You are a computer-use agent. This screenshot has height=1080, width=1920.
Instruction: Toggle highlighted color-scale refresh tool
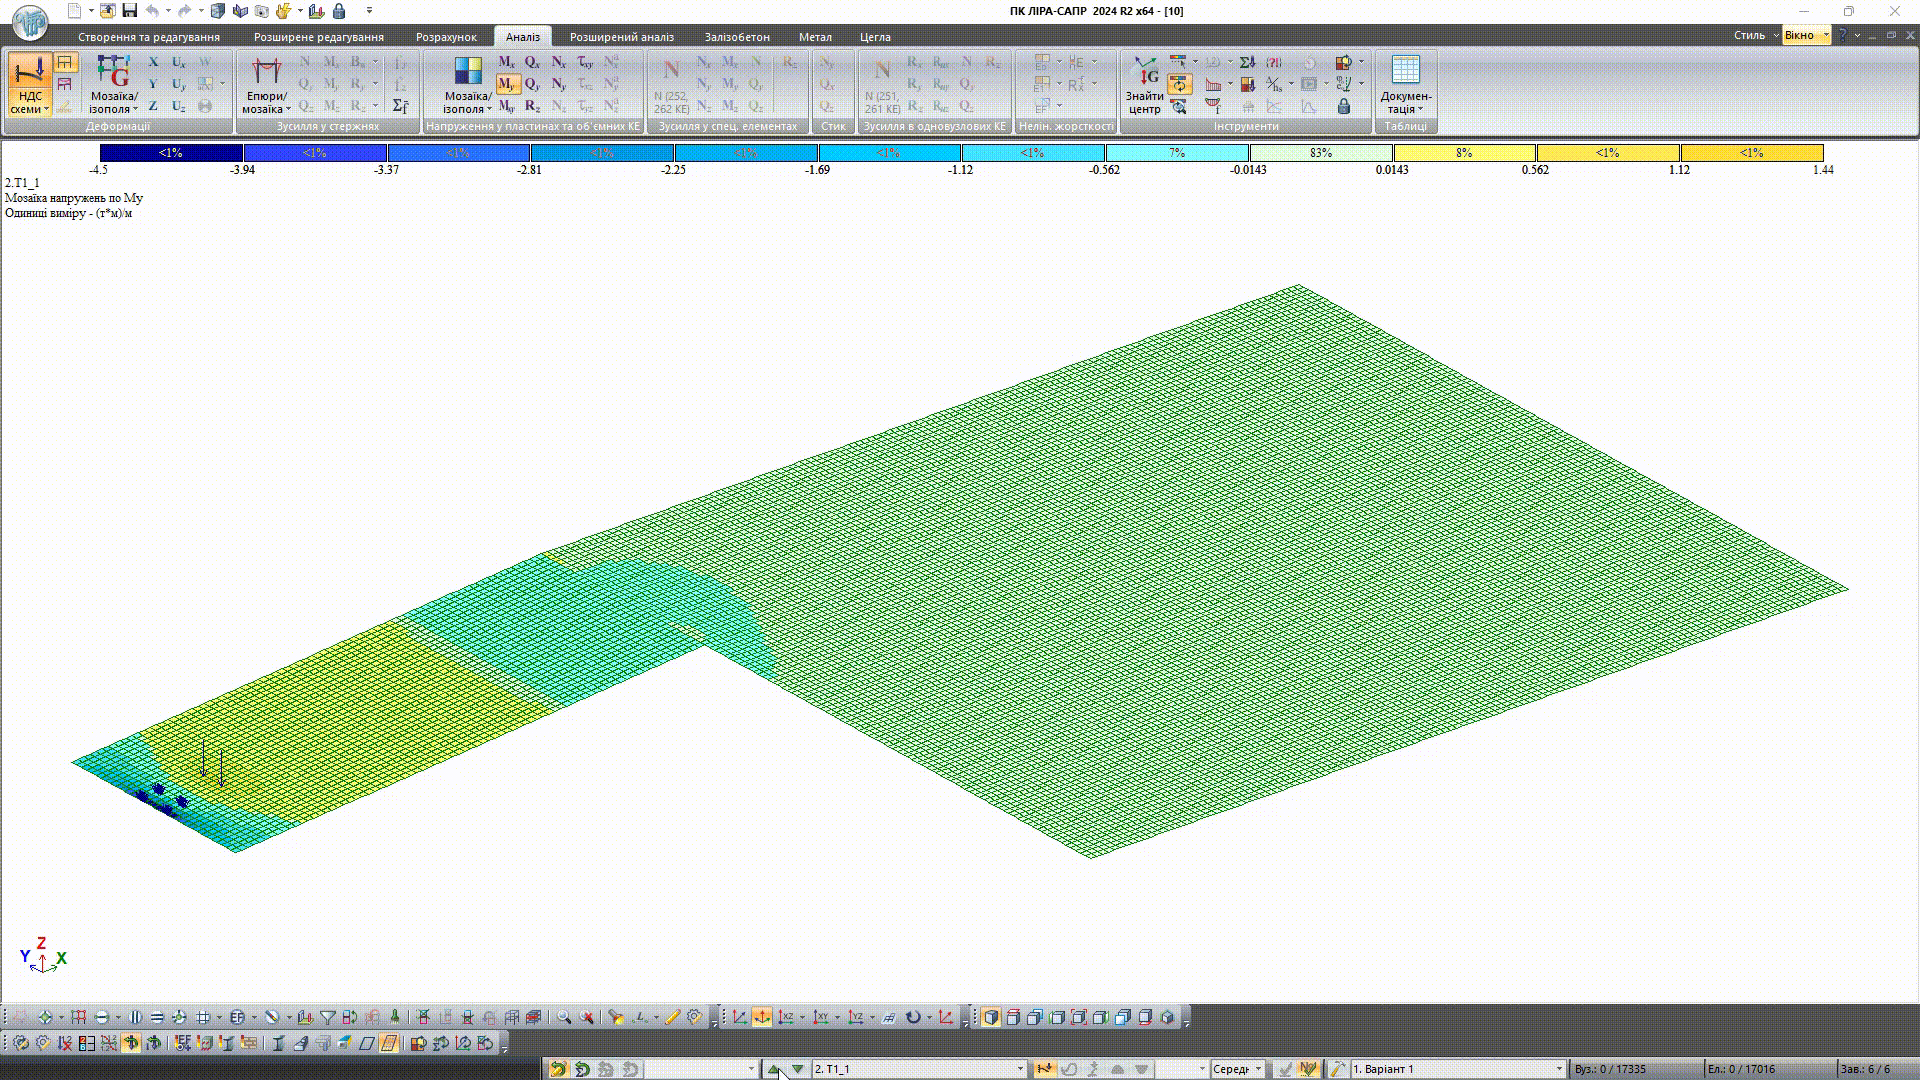click(x=1179, y=84)
